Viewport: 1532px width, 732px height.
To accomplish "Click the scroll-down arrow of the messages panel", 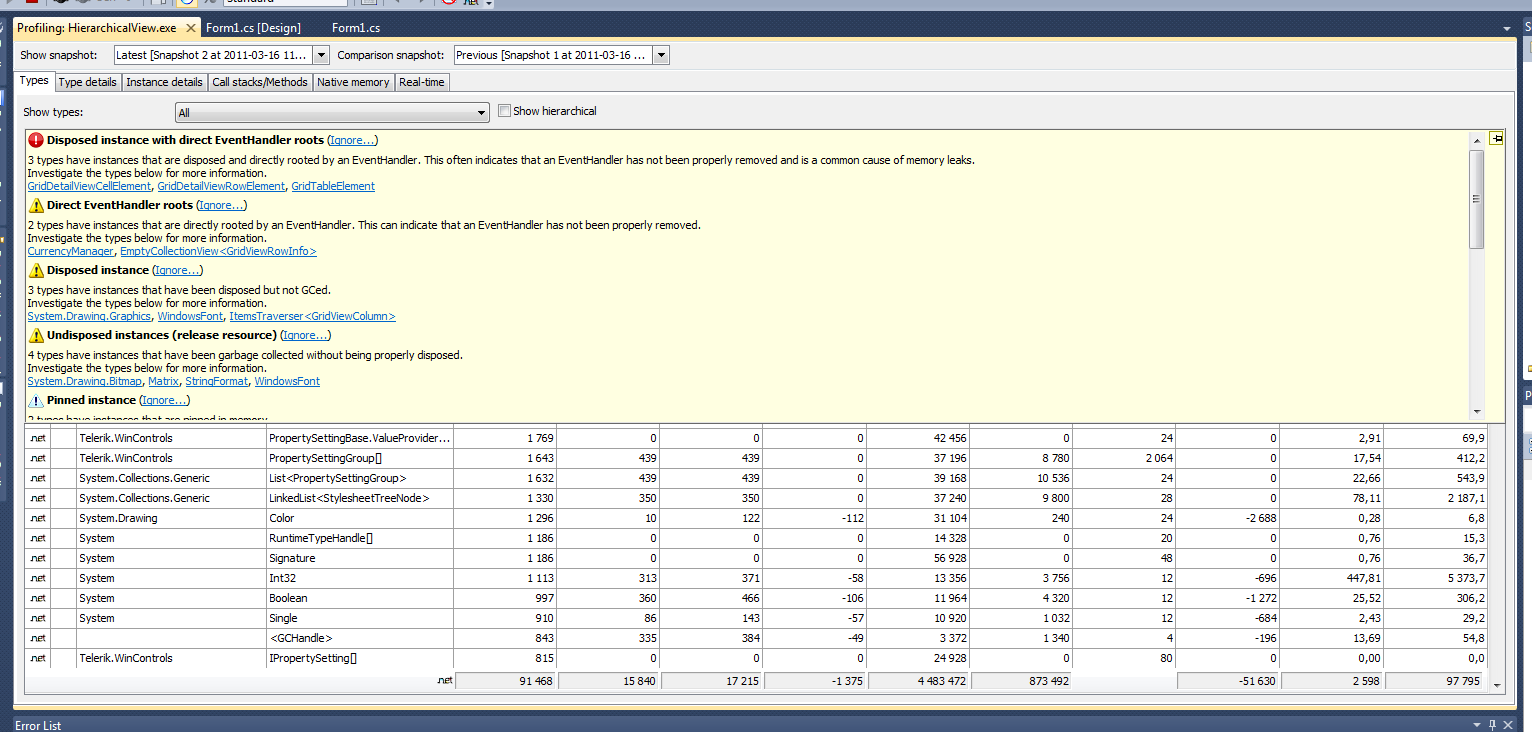I will click(1477, 411).
